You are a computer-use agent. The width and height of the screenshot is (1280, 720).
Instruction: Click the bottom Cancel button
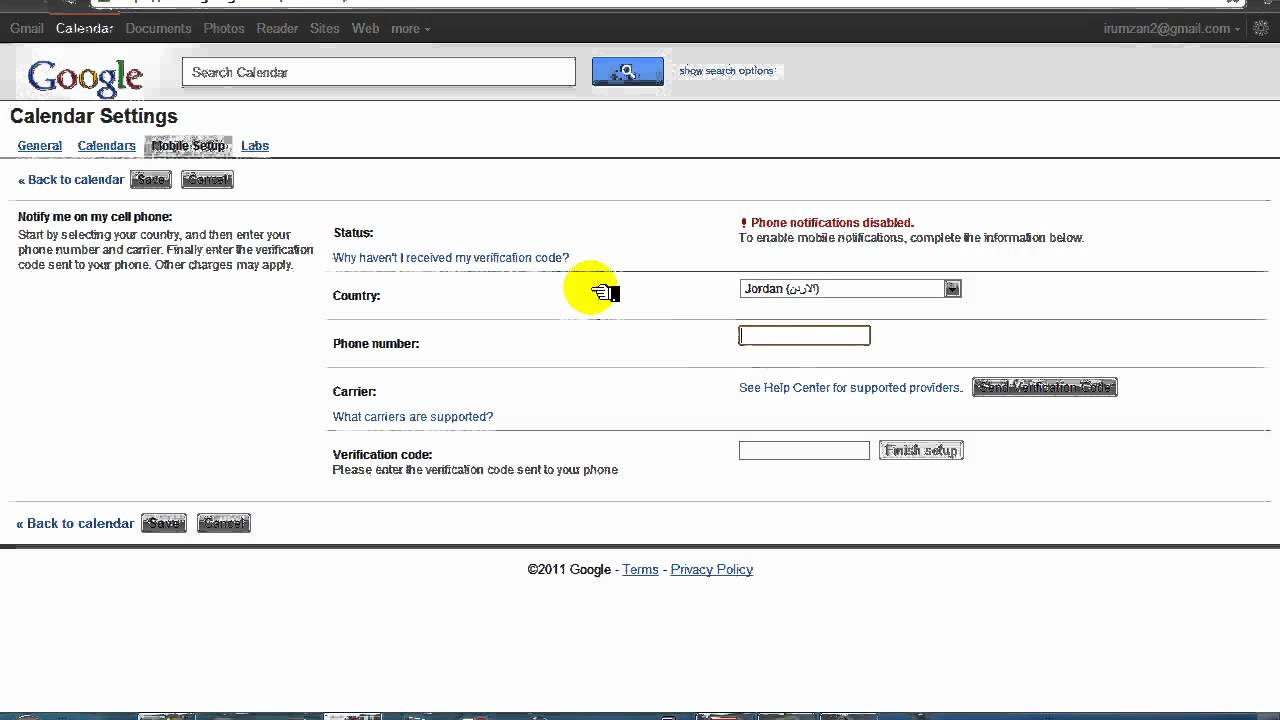point(224,523)
